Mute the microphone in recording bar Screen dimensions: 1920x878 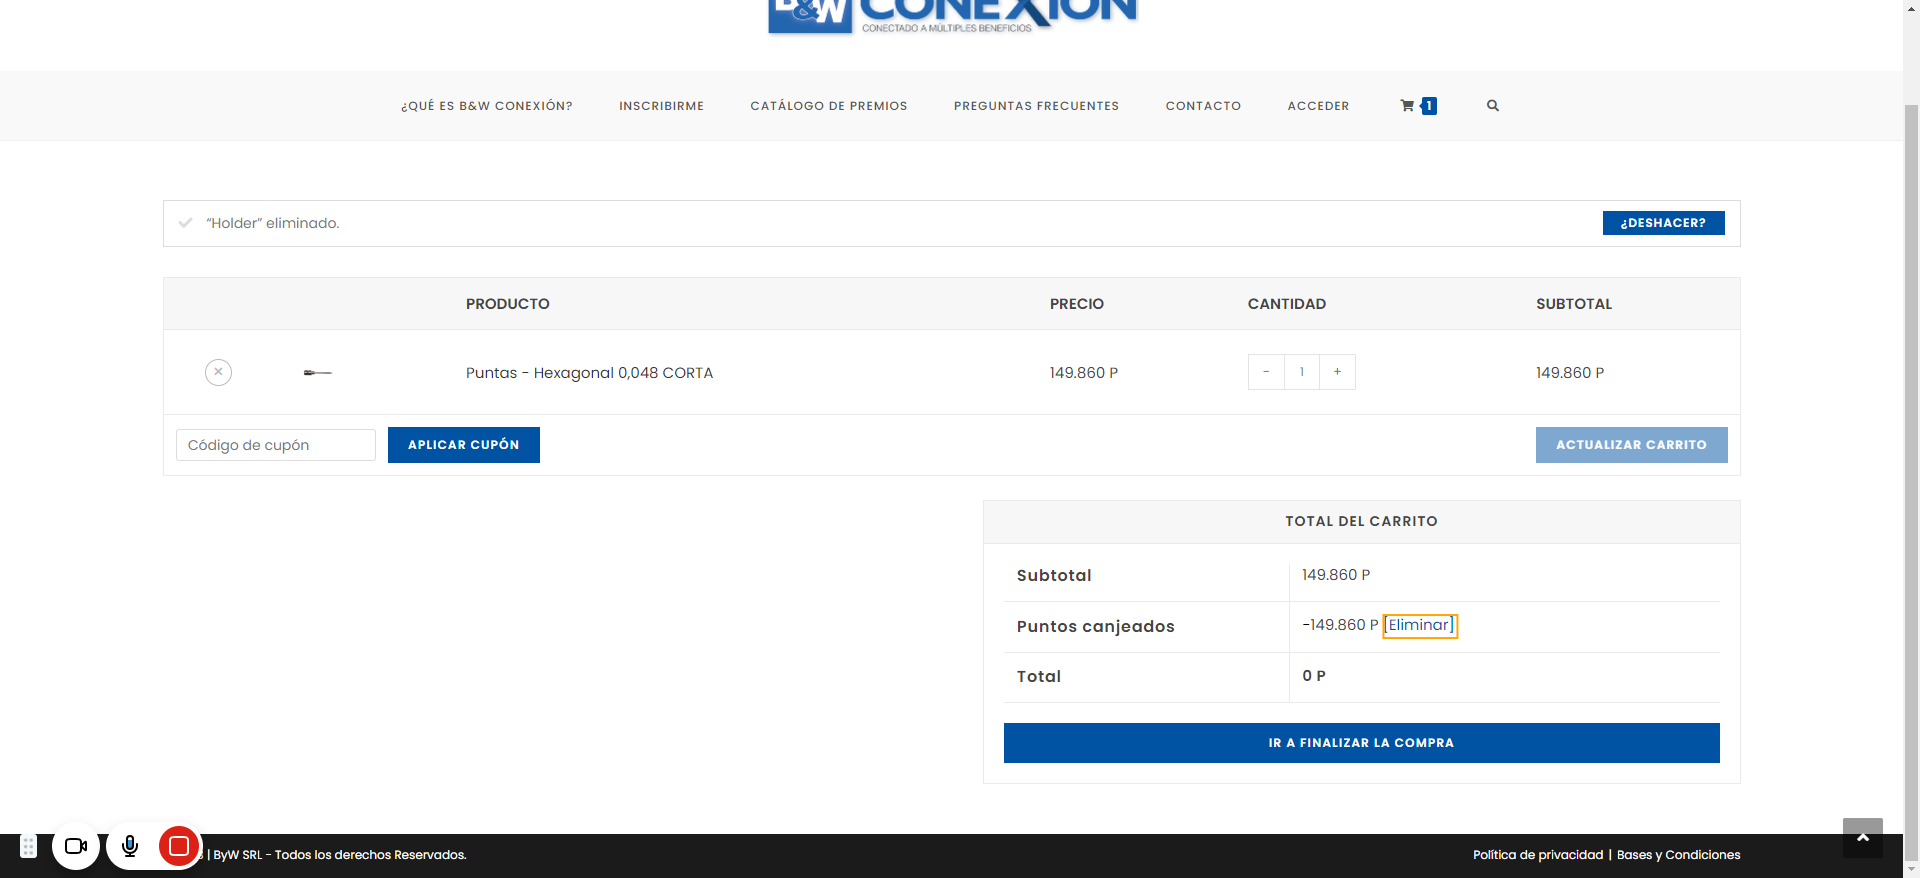(130, 846)
